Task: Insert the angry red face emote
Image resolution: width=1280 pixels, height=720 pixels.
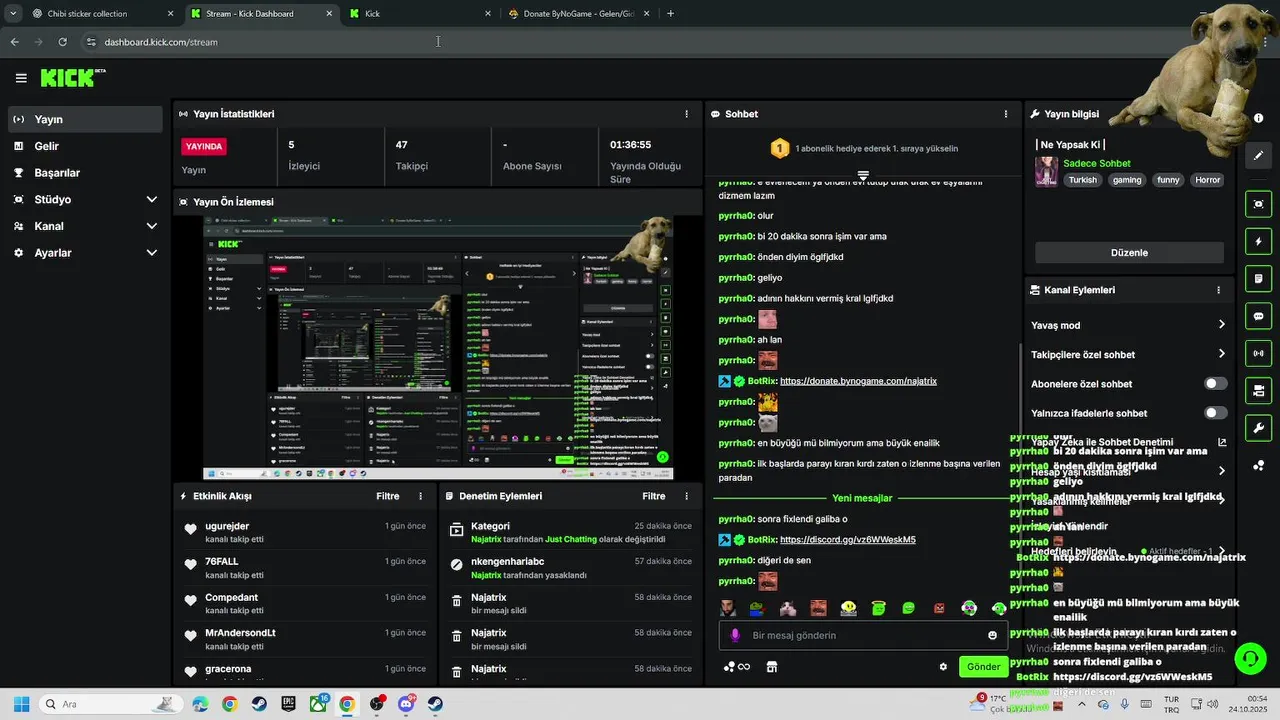Action: tap(939, 608)
